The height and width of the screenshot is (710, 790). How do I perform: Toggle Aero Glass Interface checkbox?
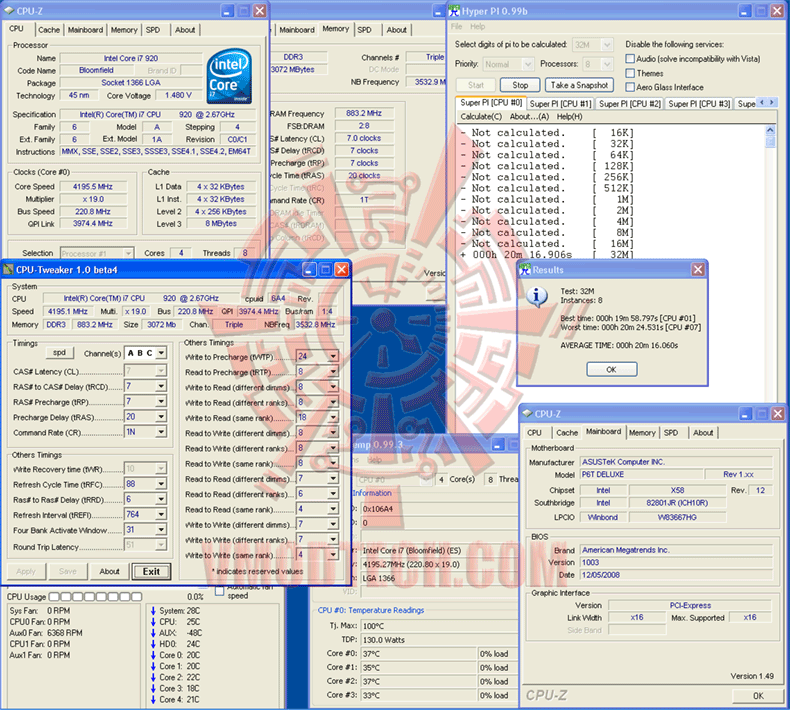pyautogui.click(x=630, y=87)
